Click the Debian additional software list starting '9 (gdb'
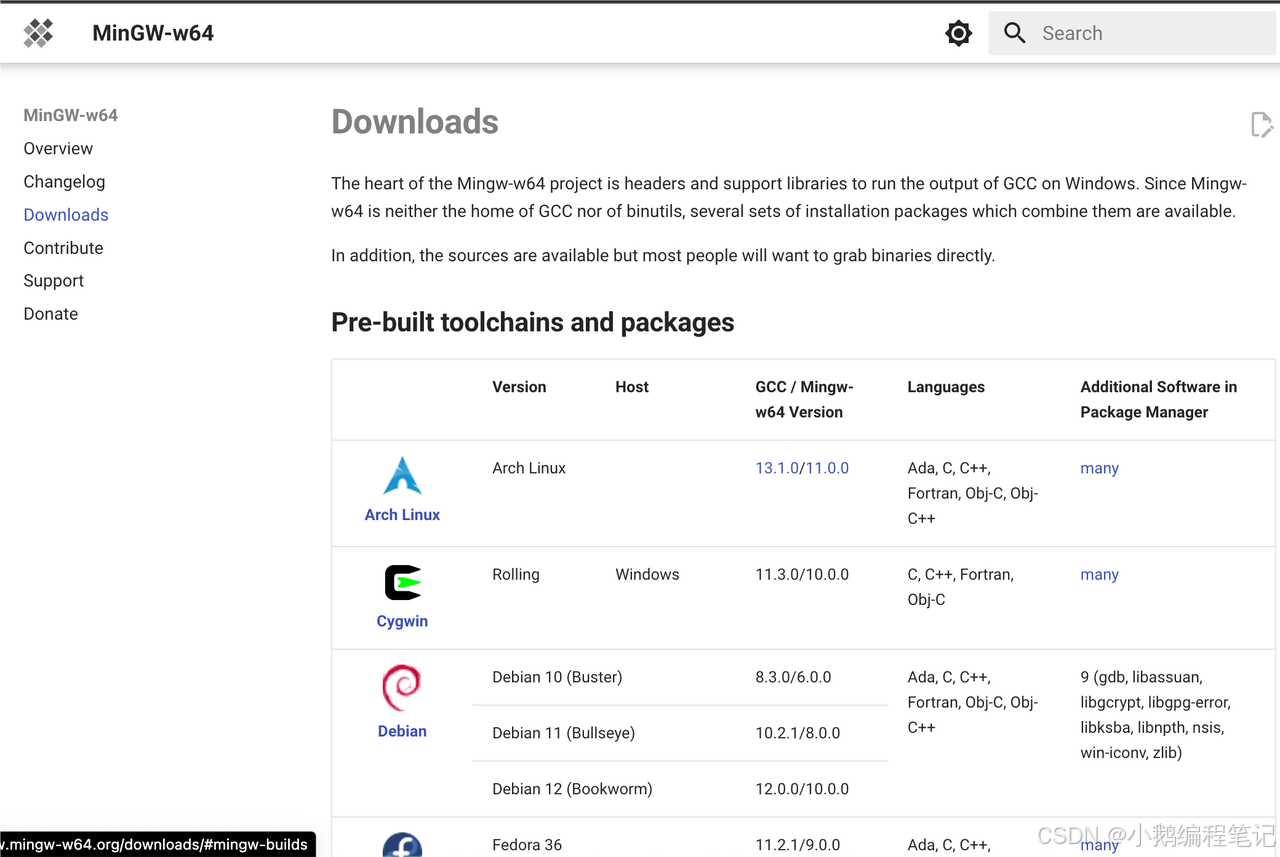 pyautogui.click(x=1155, y=715)
